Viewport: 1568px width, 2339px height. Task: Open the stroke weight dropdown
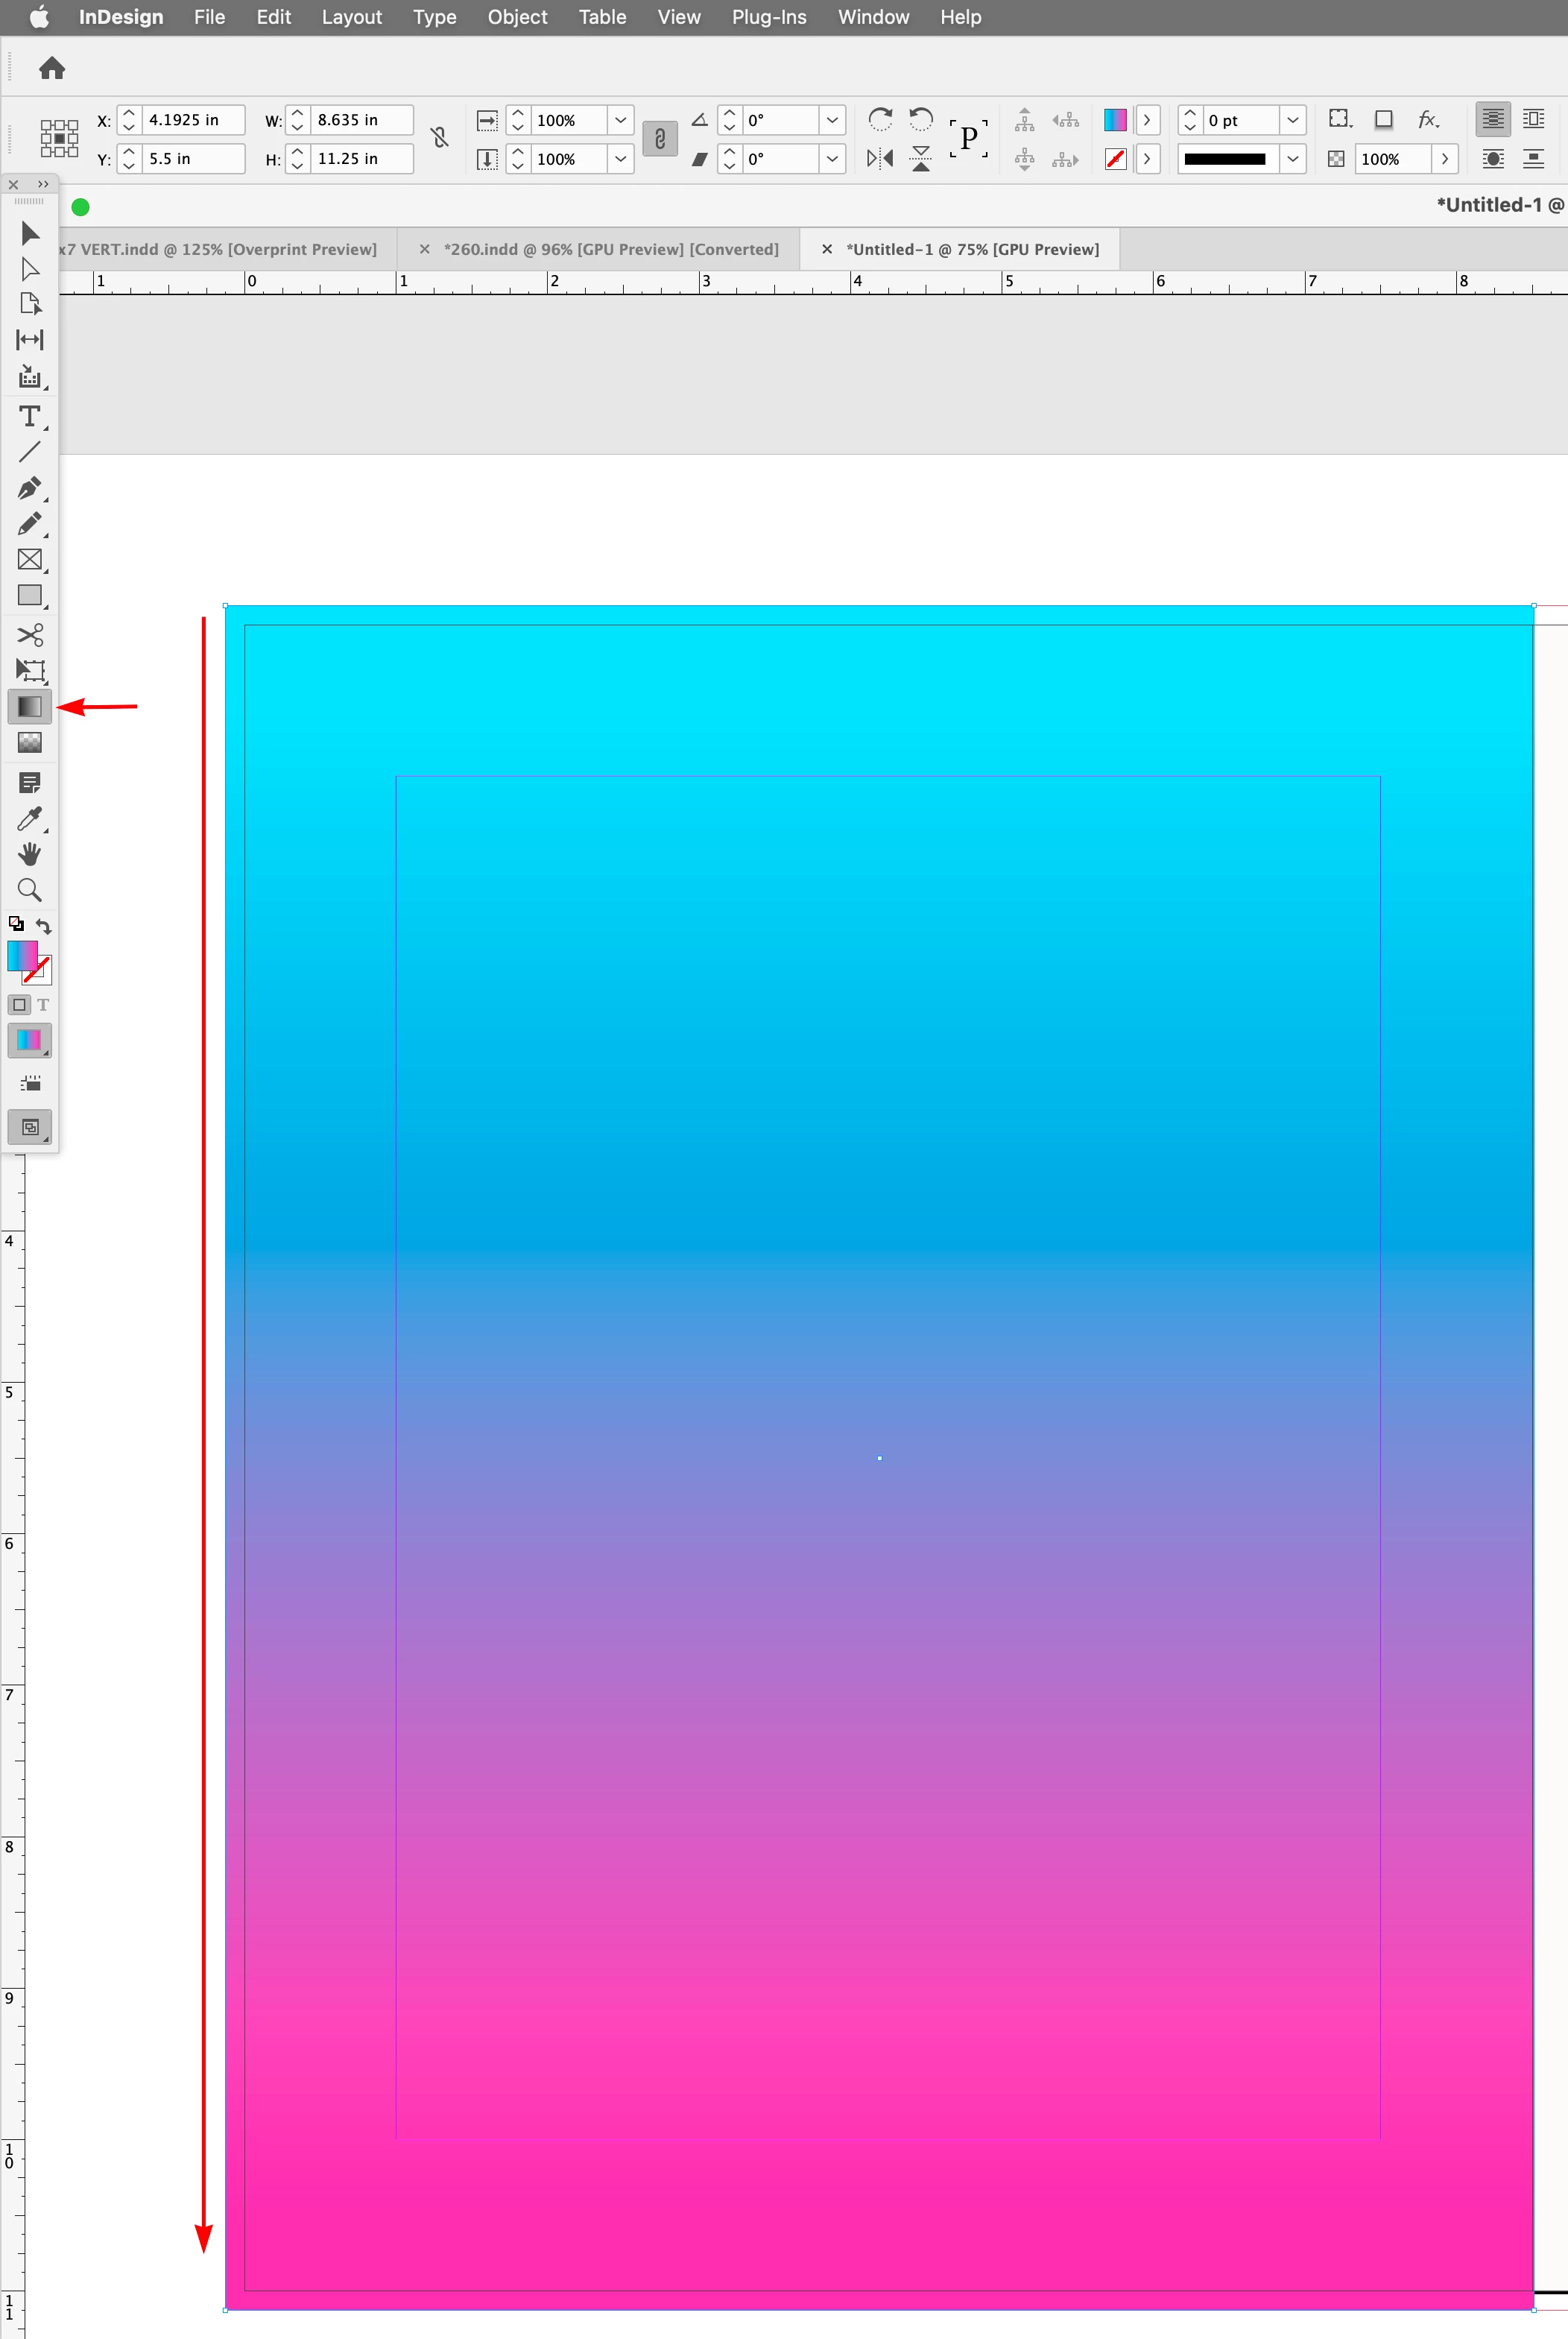pos(1293,120)
